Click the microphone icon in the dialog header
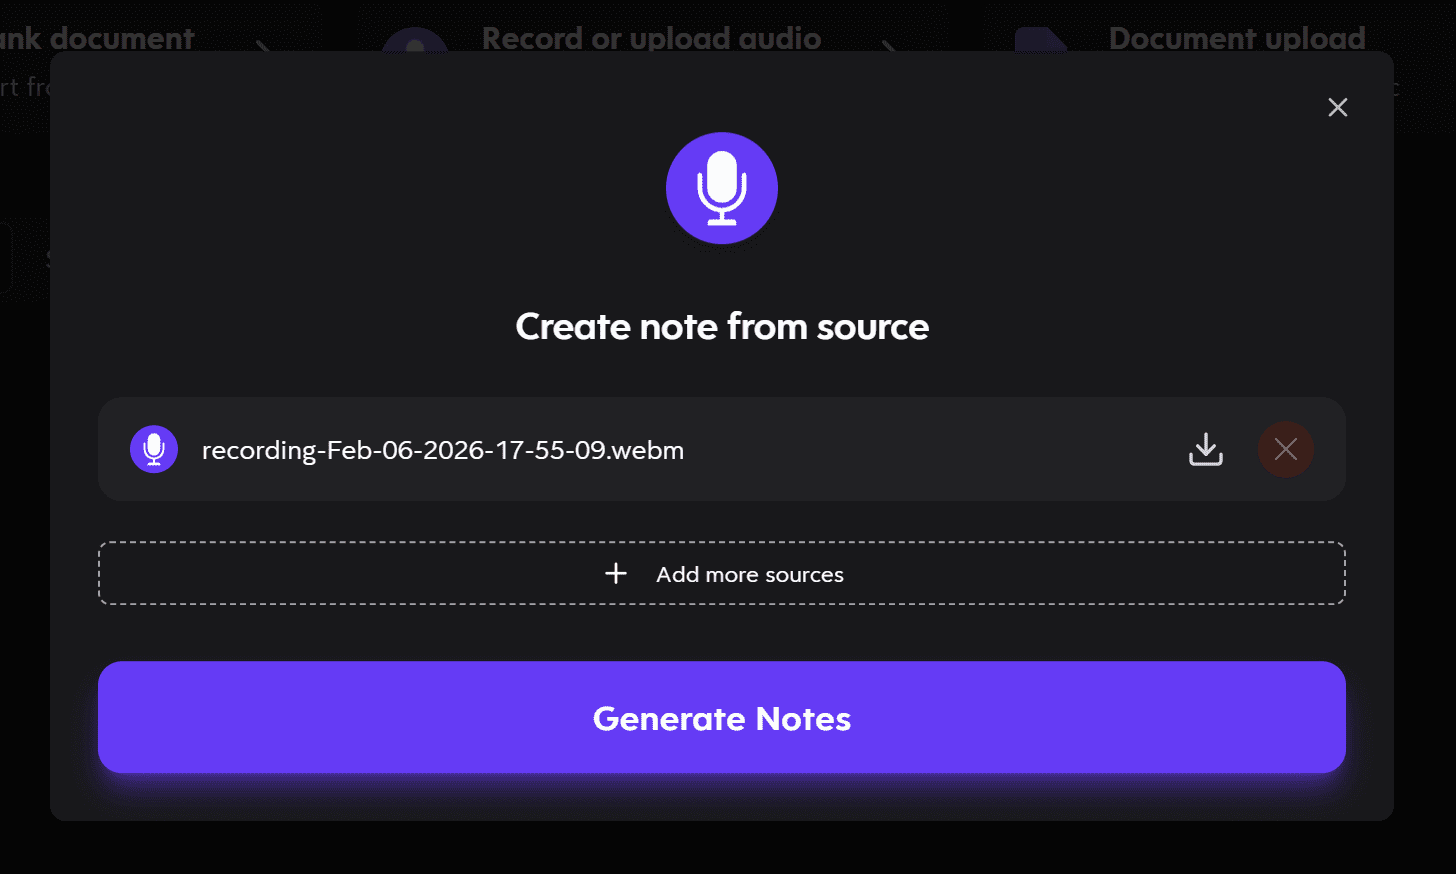This screenshot has width=1456, height=874. [722, 188]
